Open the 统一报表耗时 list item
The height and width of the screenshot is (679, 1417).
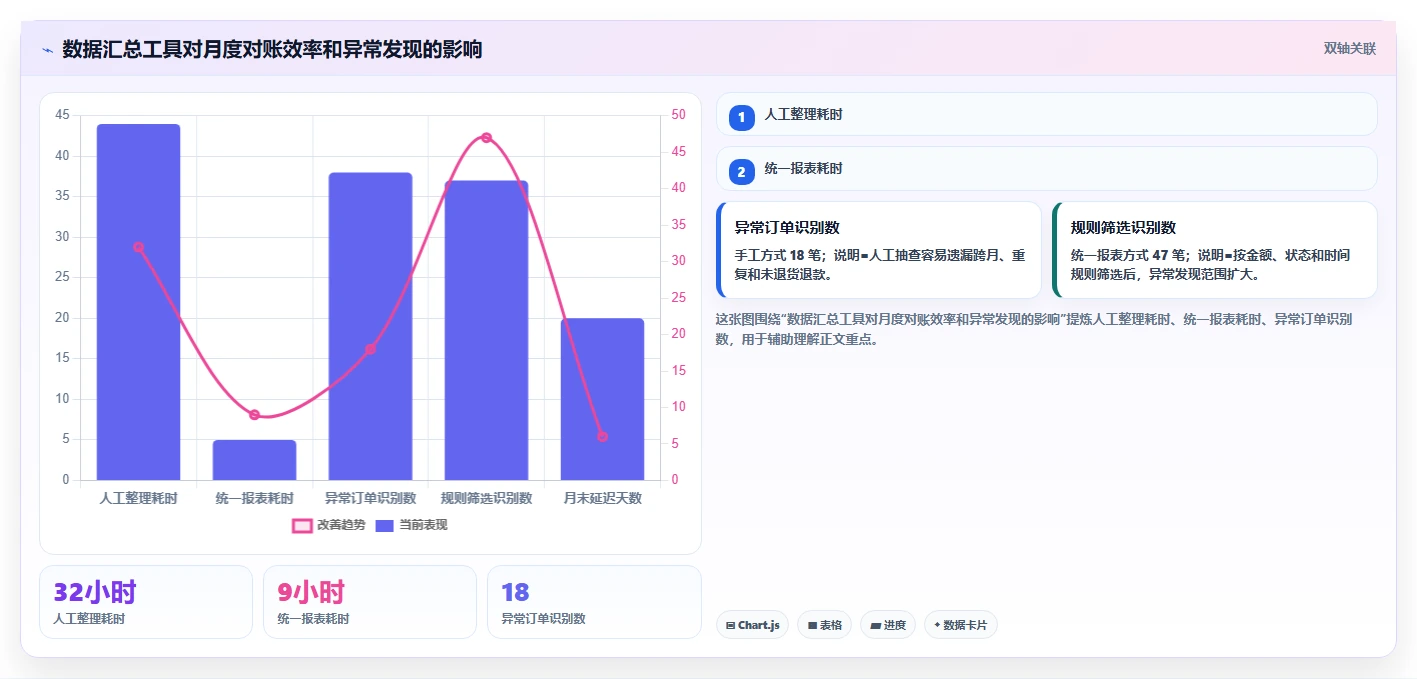point(1047,168)
